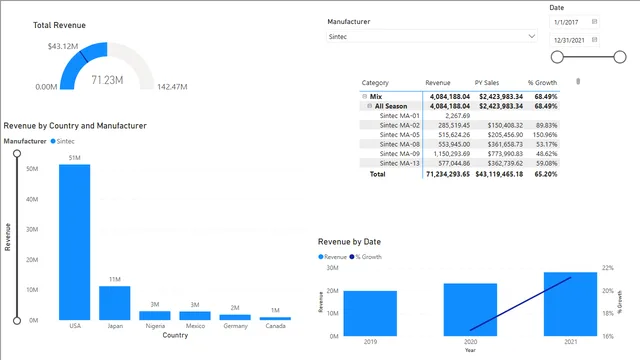Click the % Growth trend line
The image size is (640, 360).
pos(520,304)
